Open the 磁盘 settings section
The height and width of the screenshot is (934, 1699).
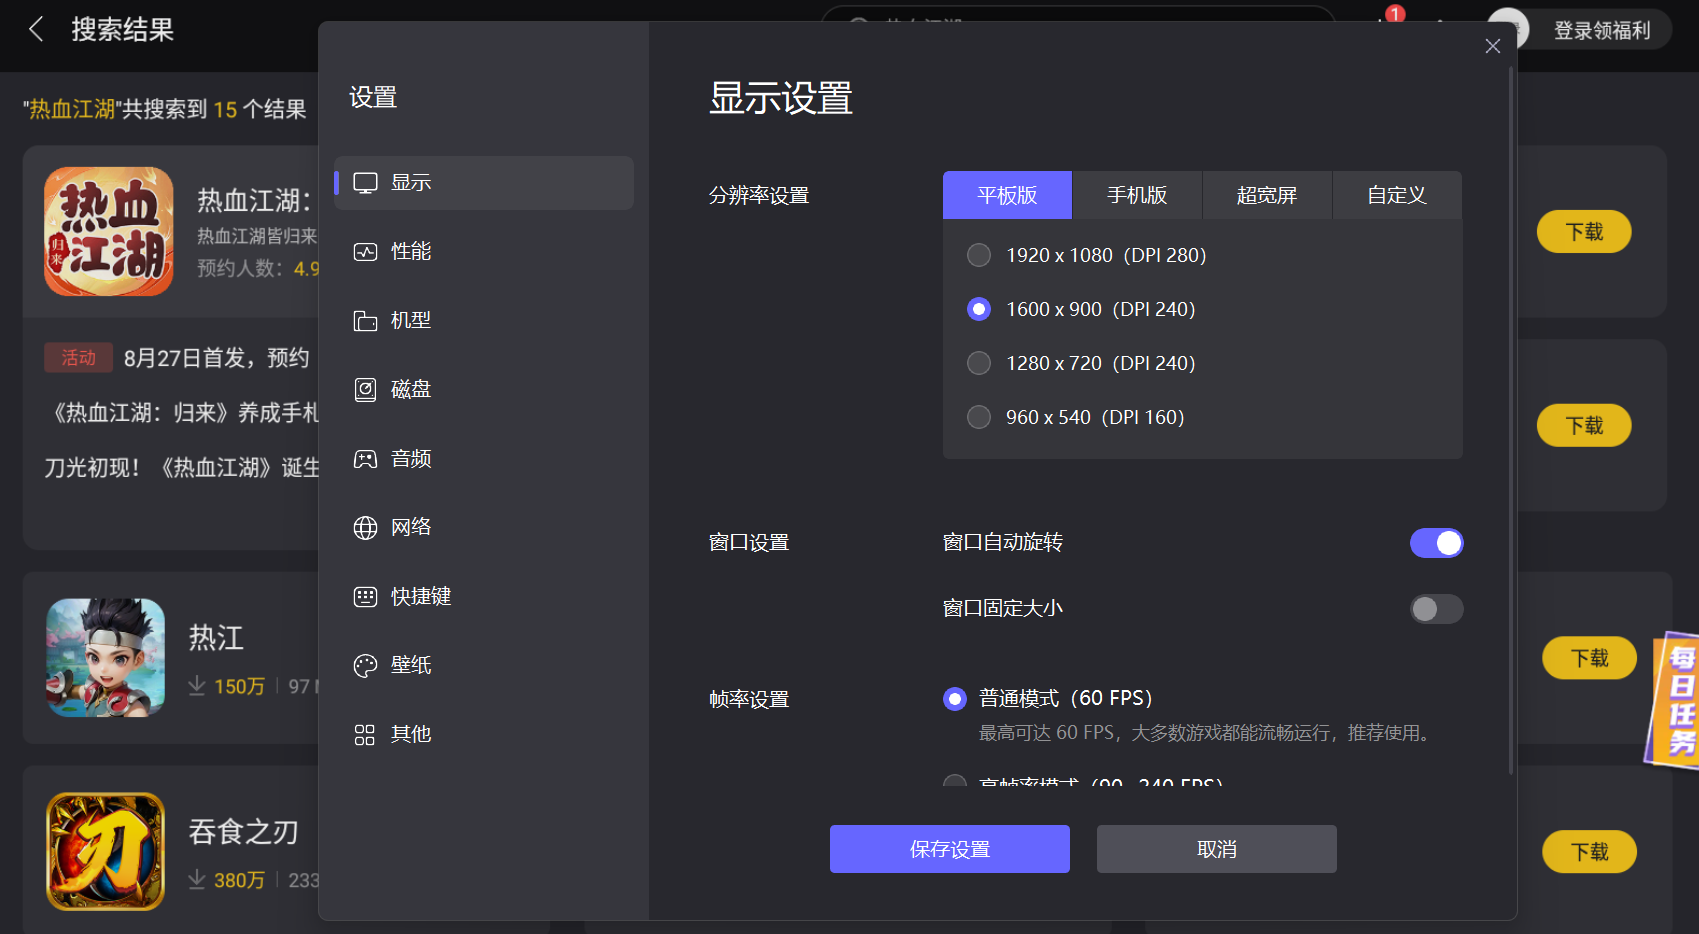484,390
